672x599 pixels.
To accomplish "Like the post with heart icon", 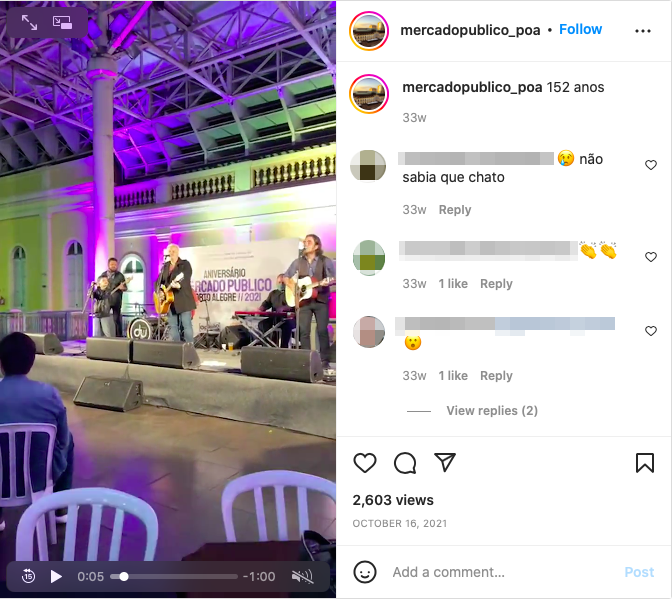I will click(x=365, y=463).
